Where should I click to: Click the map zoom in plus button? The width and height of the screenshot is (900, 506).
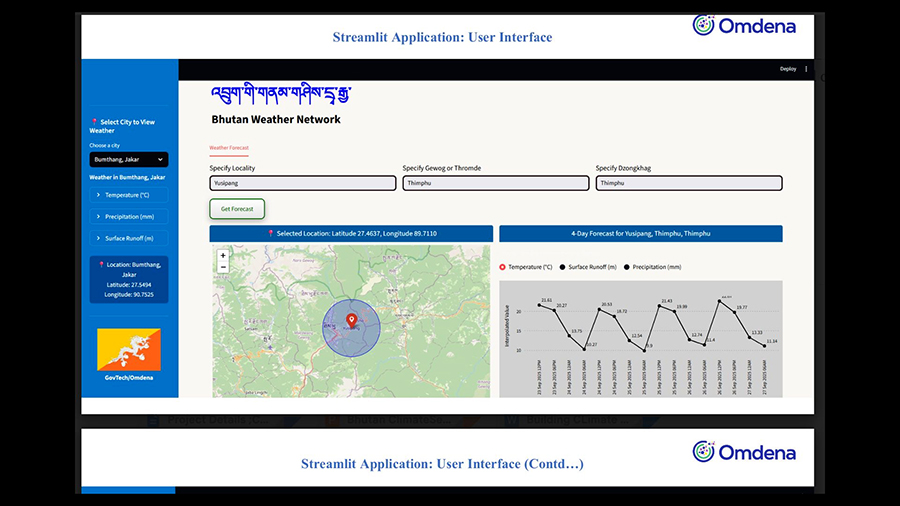click(223, 256)
